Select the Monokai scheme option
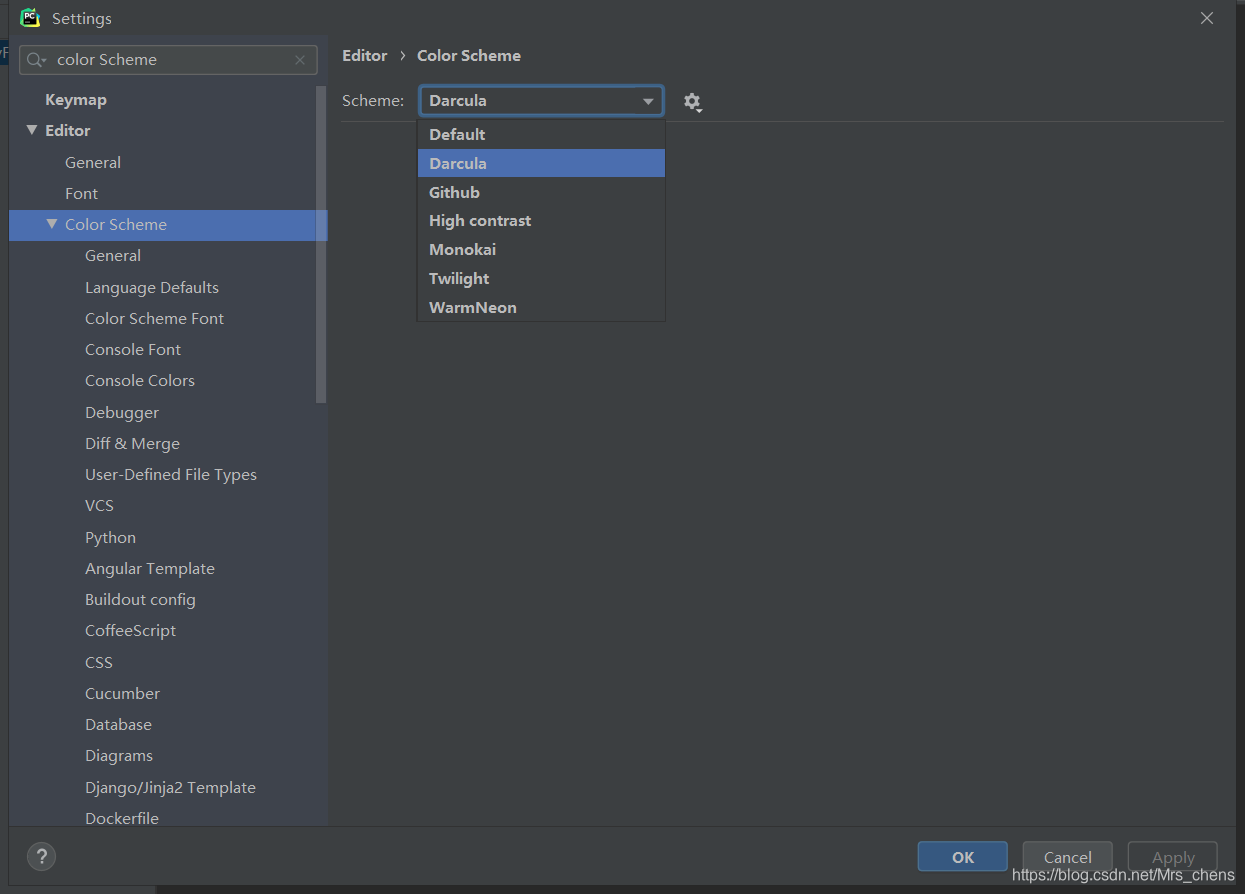The width and height of the screenshot is (1245, 894). pyautogui.click(x=541, y=250)
